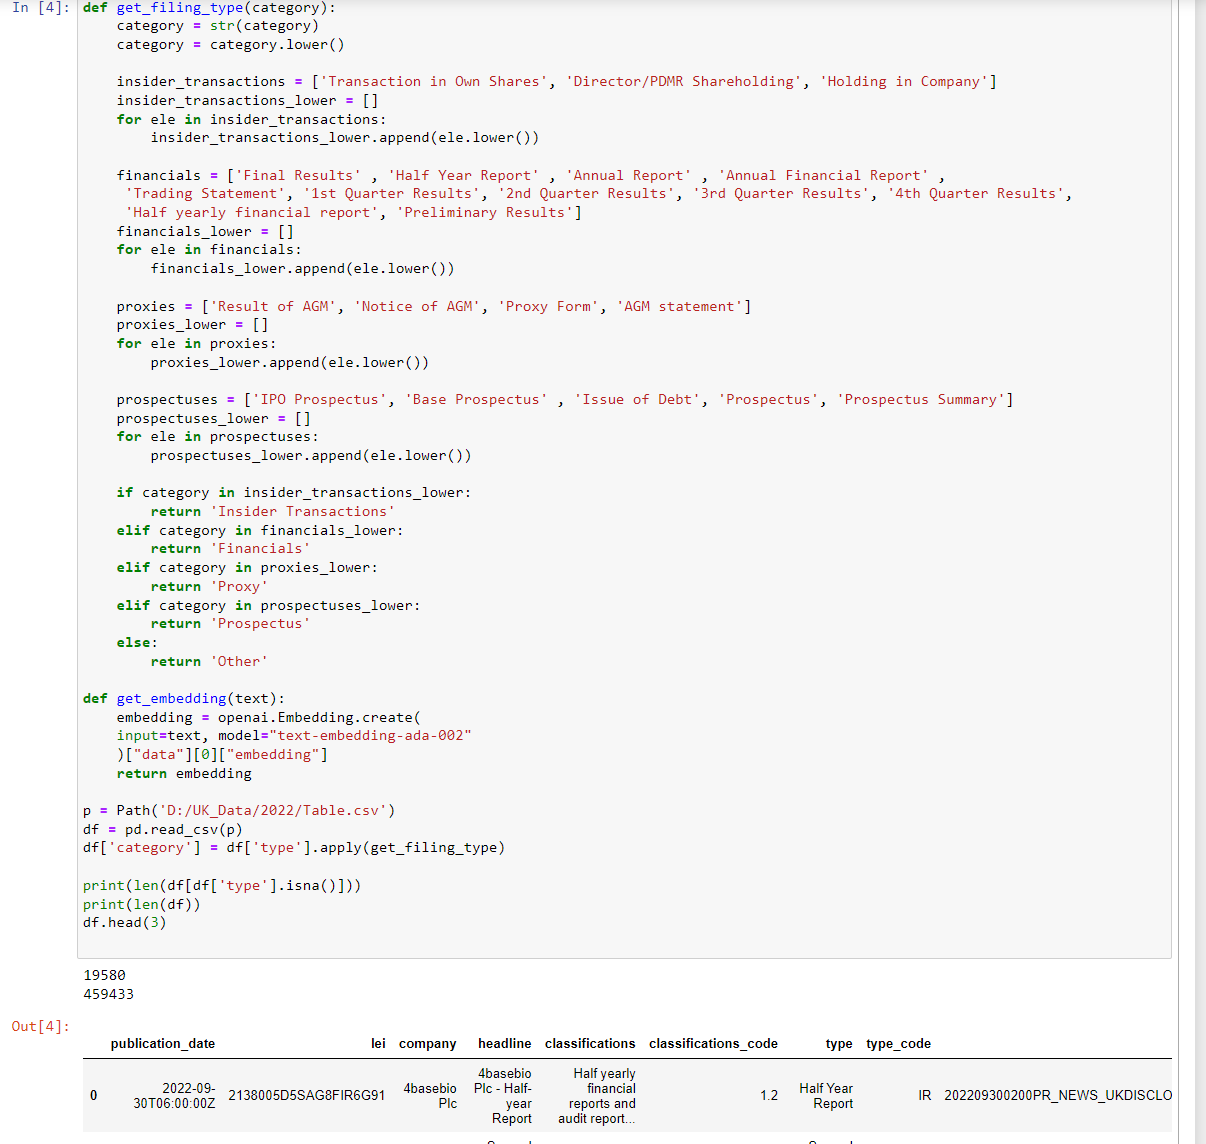The height and width of the screenshot is (1144, 1206).
Task: Click the lei column header
Action: click(x=377, y=1043)
